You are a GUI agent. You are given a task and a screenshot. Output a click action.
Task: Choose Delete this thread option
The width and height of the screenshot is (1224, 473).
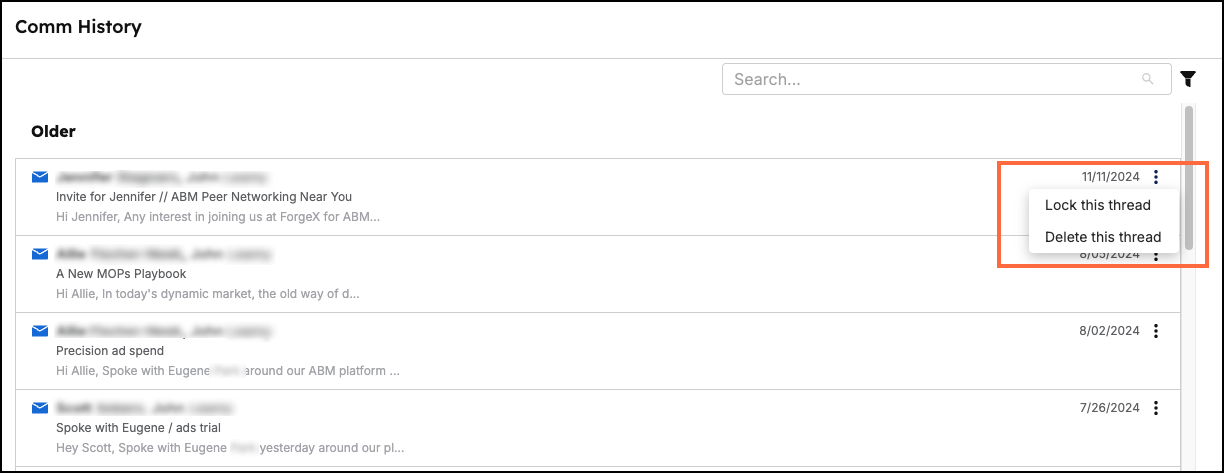1103,237
